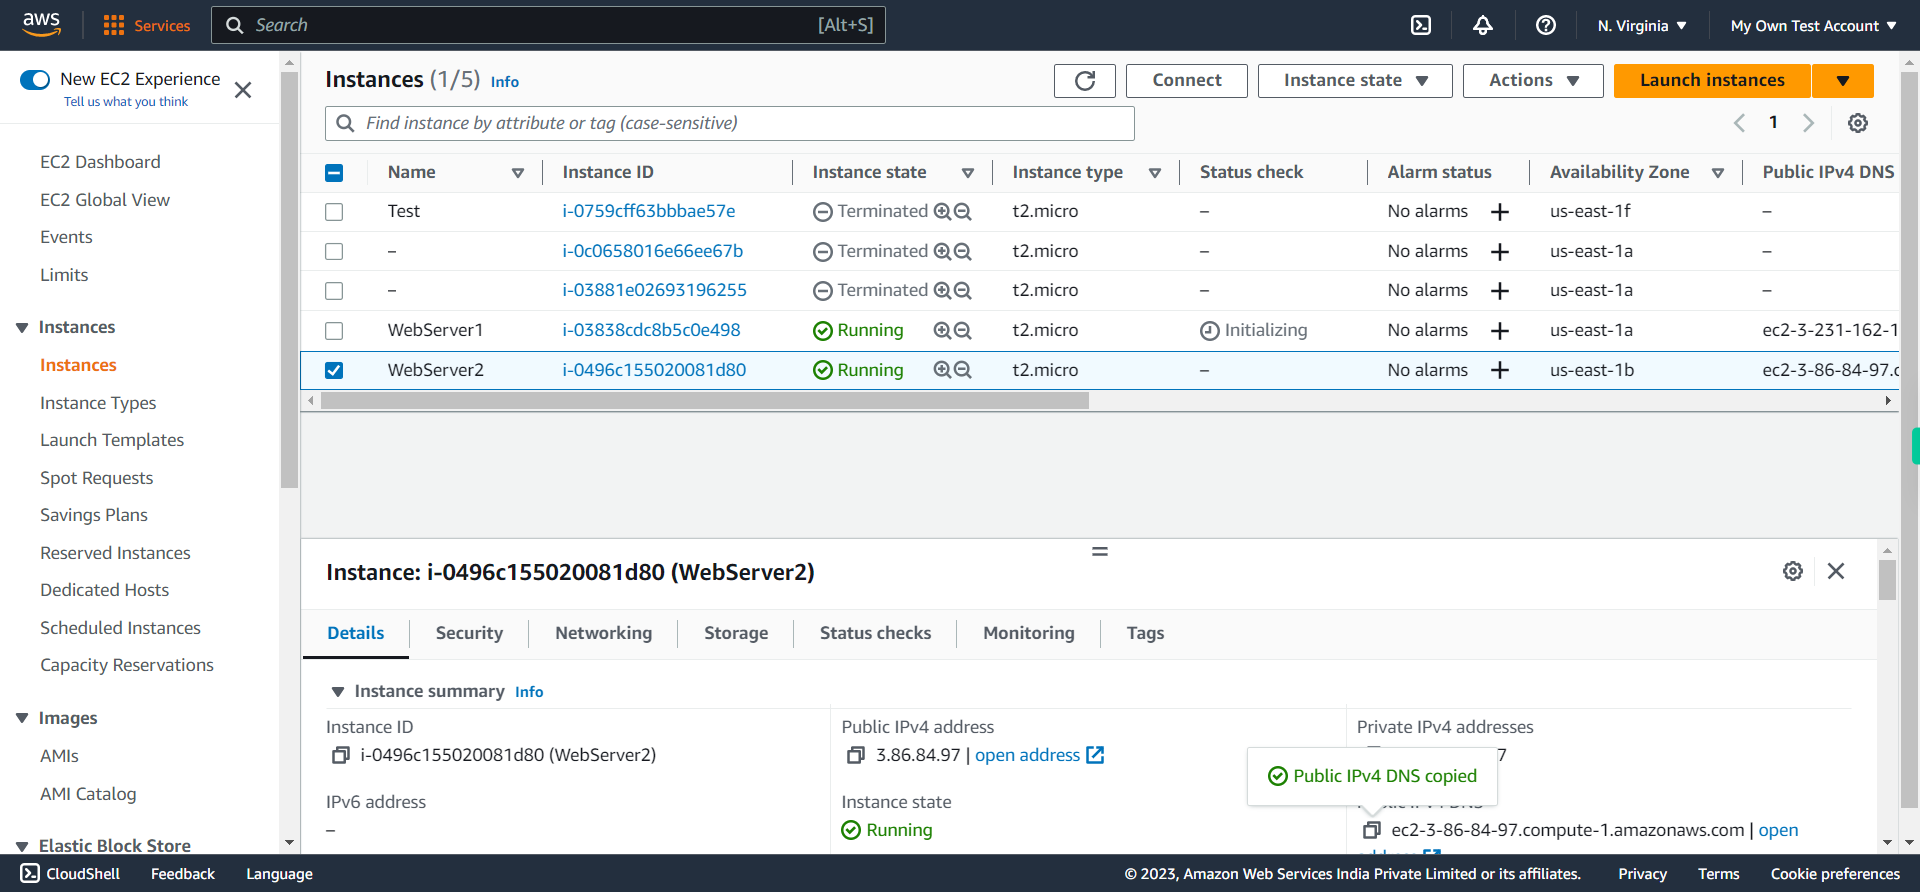Zoom in on WebServer2 instance state

[942, 370]
